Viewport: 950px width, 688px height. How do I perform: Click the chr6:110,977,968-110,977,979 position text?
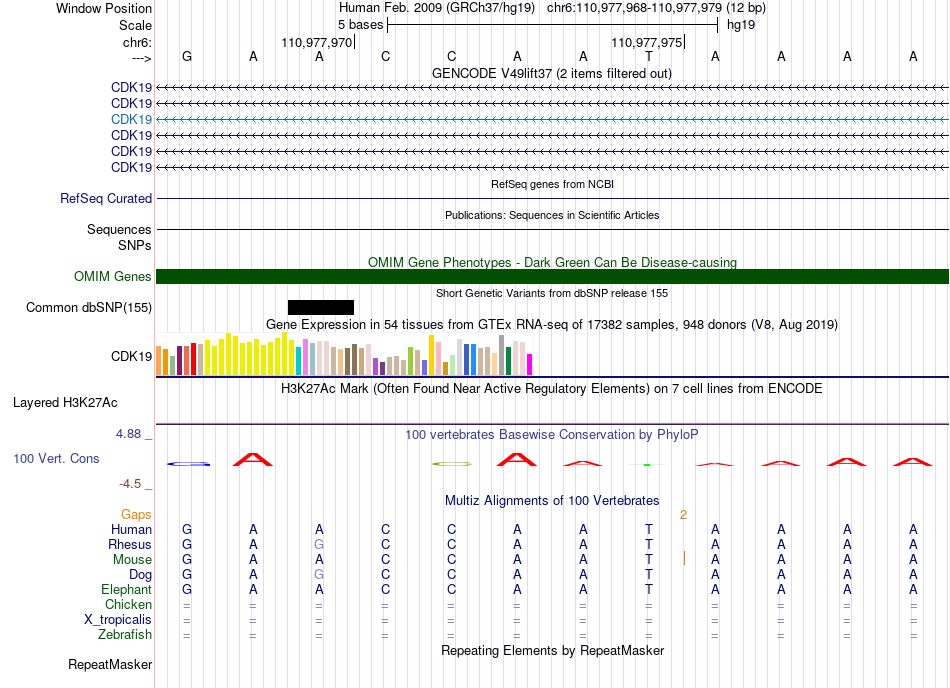point(634,8)
